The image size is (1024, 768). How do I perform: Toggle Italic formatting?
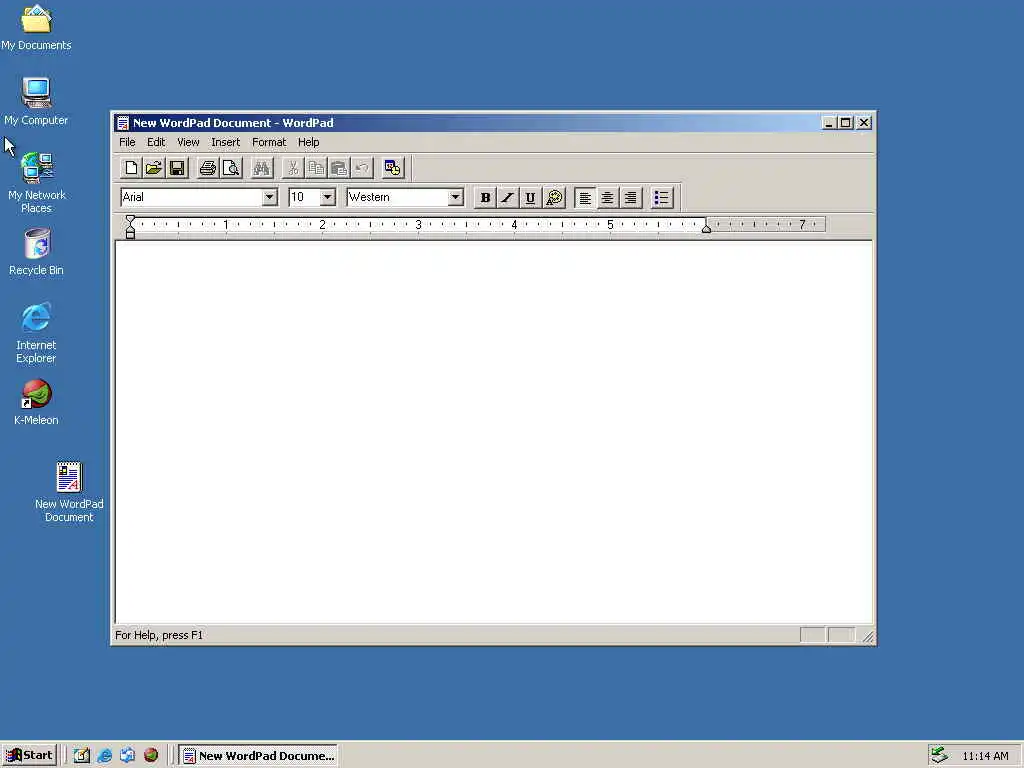507,198
